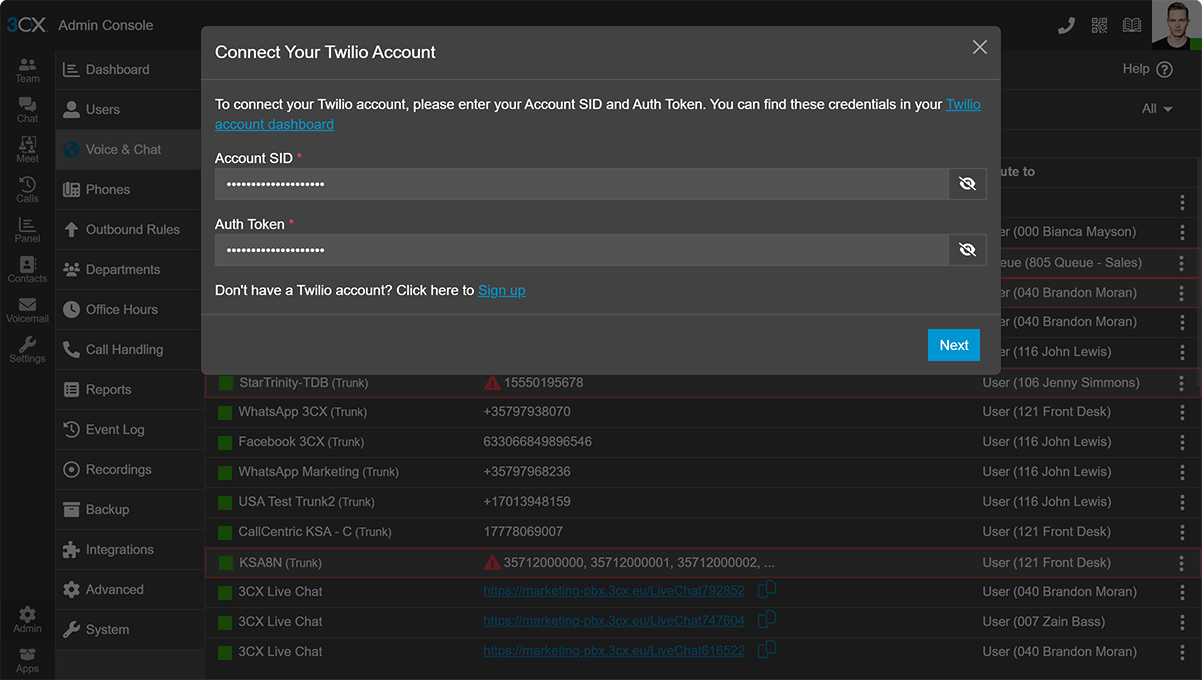Open options menu for 805 Queue - Sales row
Screen dimensions: 1202x680
[x=1182, y=263]
